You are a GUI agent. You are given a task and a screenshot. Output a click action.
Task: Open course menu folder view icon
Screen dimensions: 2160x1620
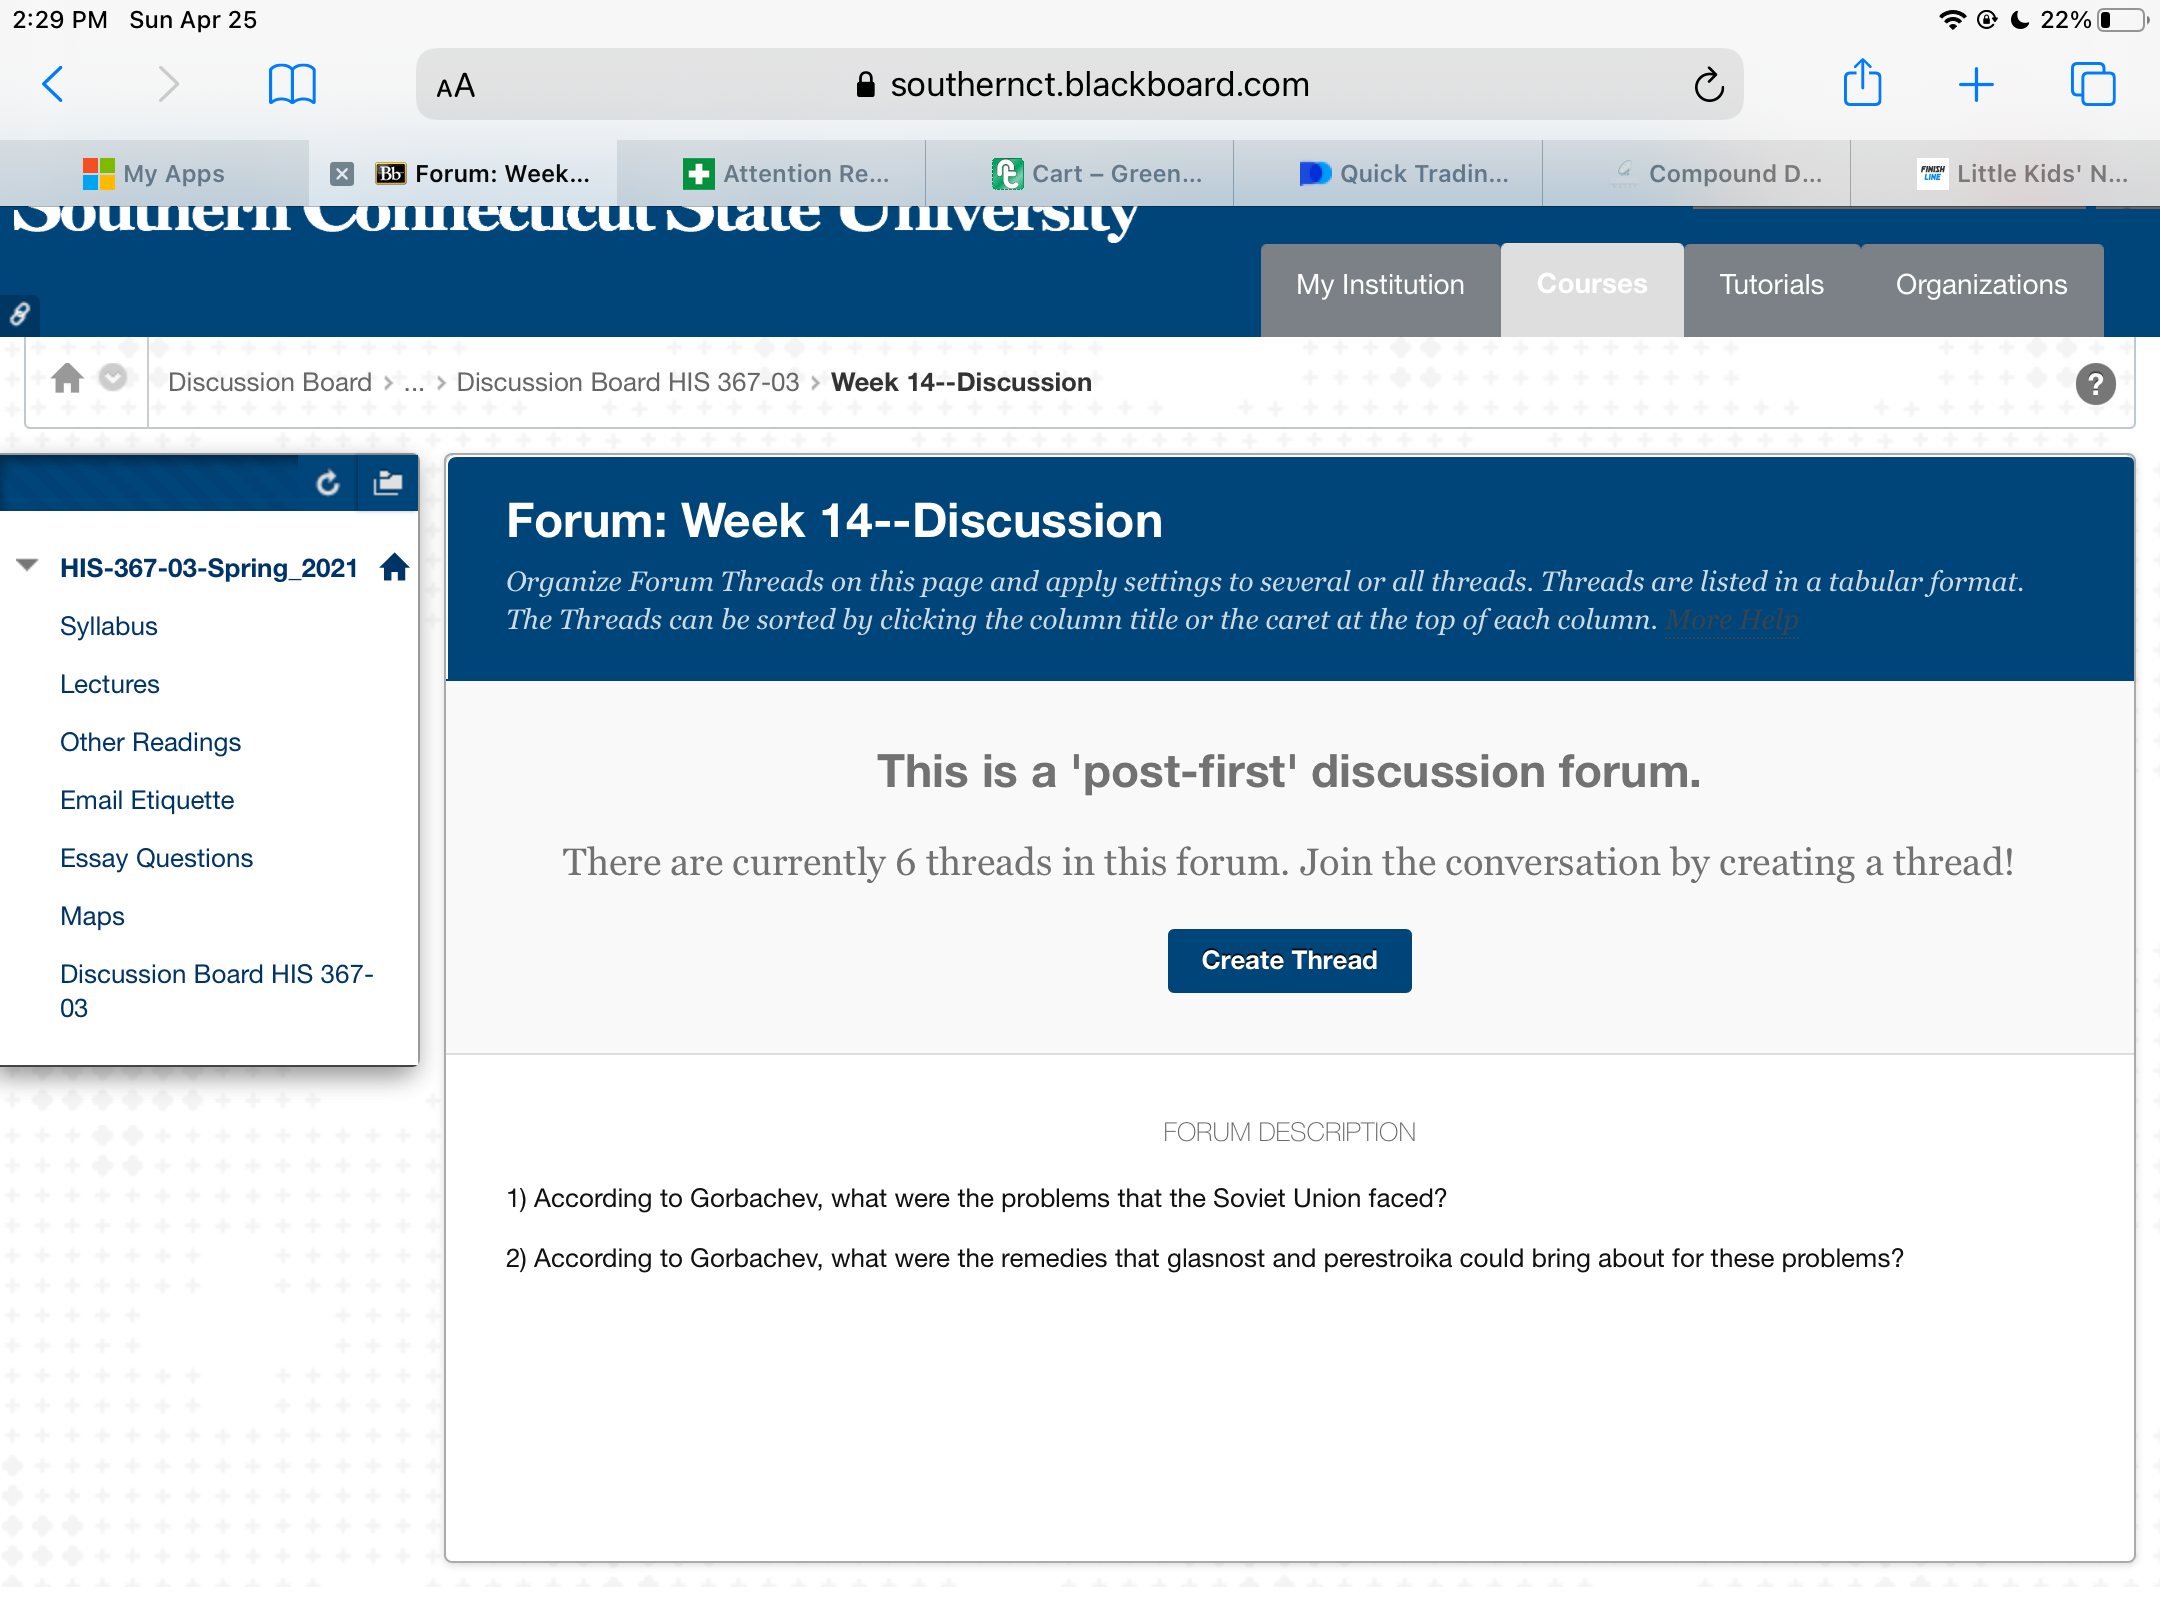coord(388,484)
